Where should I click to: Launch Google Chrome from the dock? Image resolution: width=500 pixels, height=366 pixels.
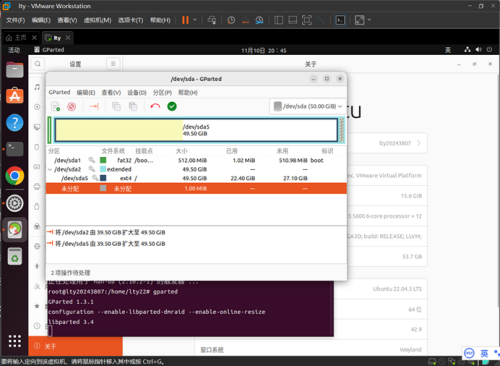[15, 176]
